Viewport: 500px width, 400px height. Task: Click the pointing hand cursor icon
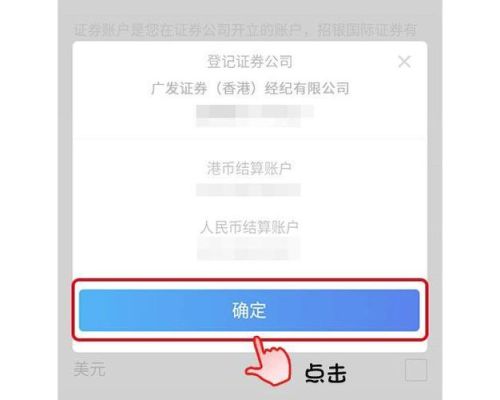pyautogui.click(x=269, y=361)
